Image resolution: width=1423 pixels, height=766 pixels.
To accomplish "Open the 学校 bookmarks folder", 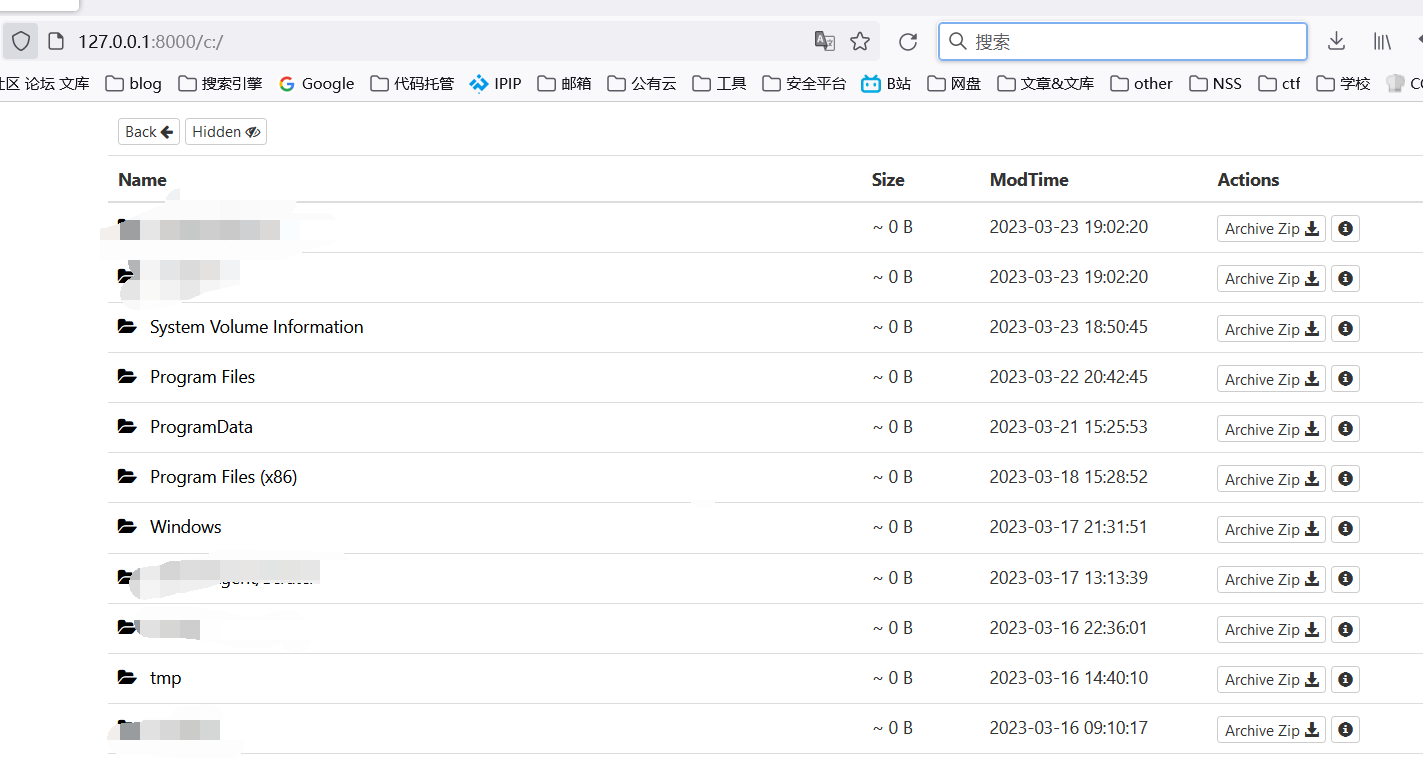I will pyautogui.click(x=1344, y=83).
